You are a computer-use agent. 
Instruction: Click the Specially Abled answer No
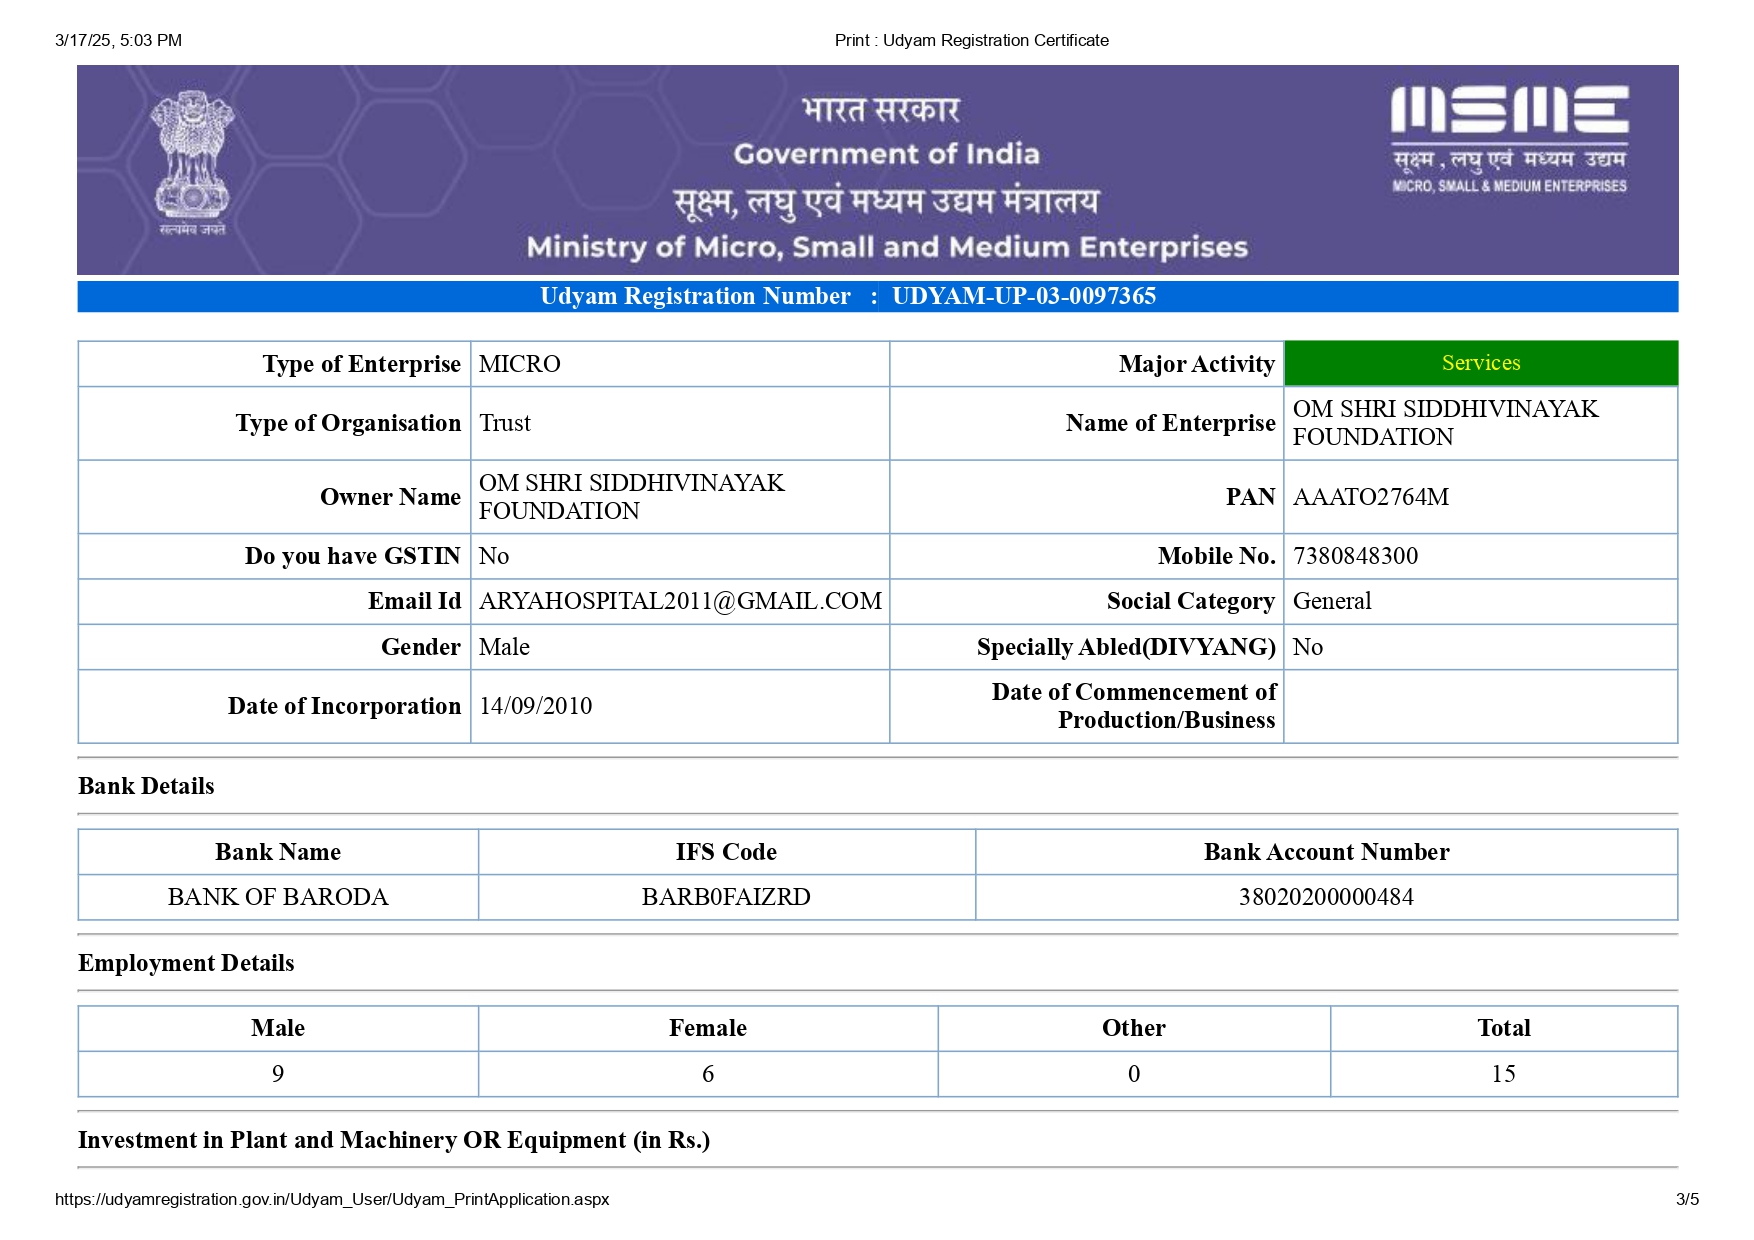click(x=1308, y=647)
